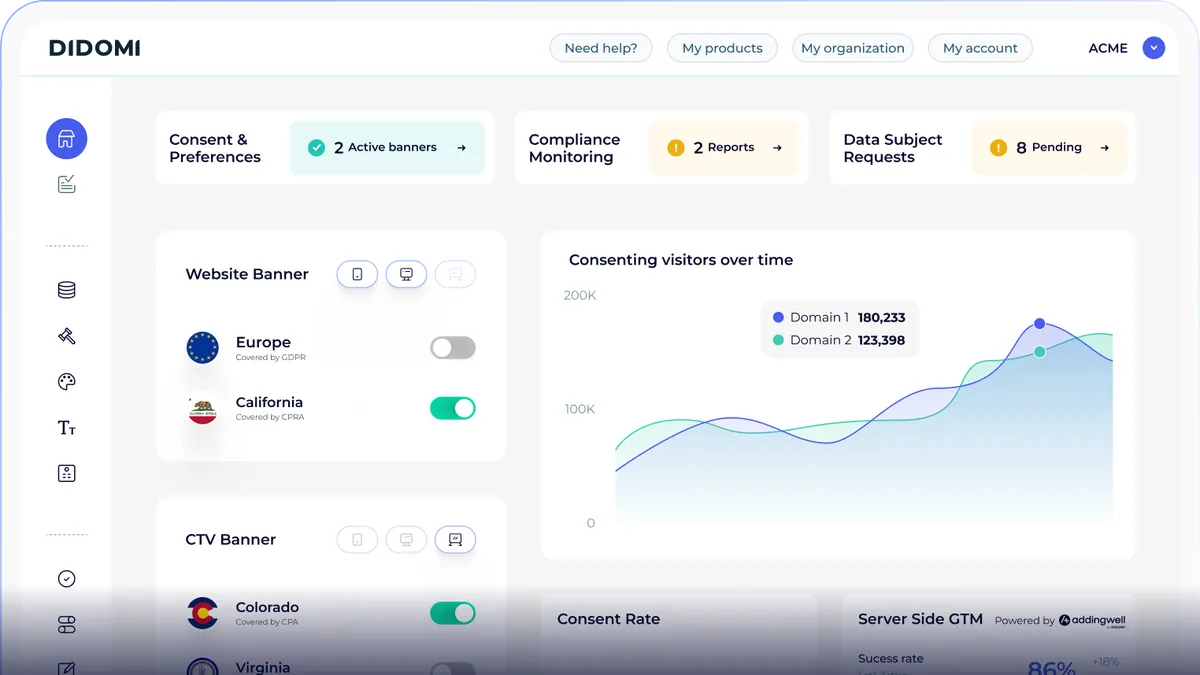The image size is (1200, 675).
Task: Enable the Europe GDPR banner toggle
Action: tap(453, 348)
